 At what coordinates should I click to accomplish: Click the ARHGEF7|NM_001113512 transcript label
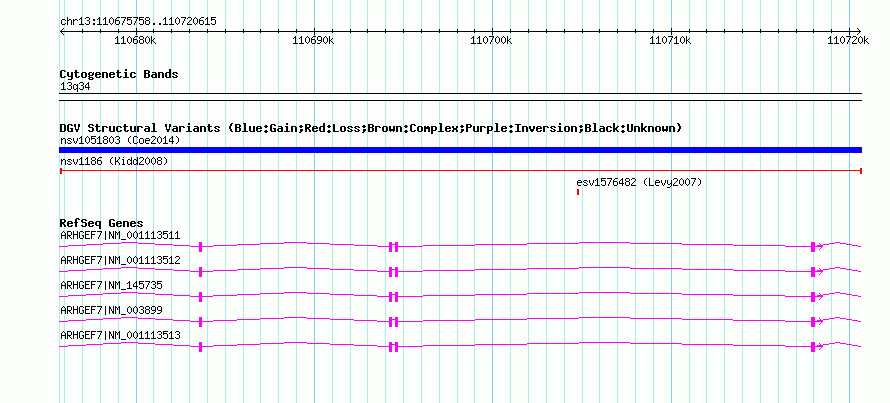pos(120,261)
